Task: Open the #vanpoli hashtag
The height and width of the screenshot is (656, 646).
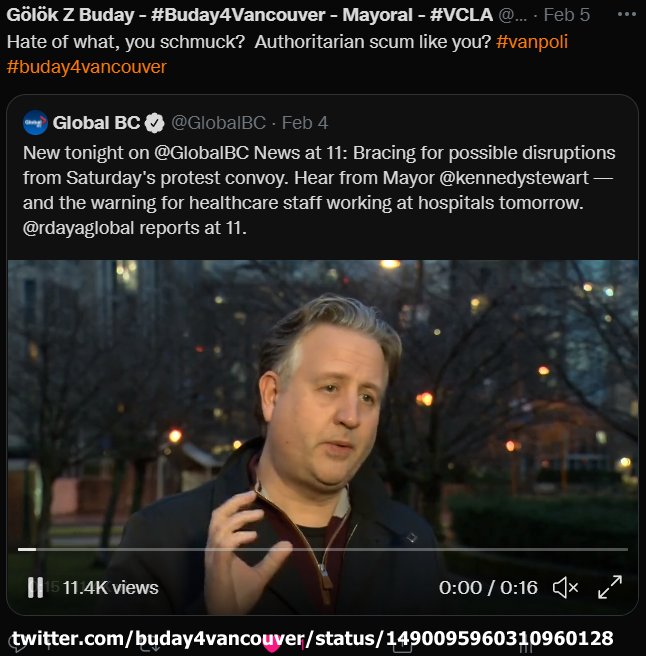Action: tap(532, 42)
